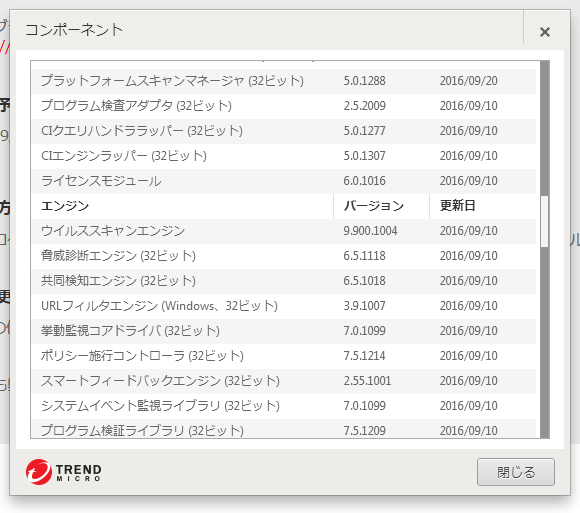
Task: Select the ライセンスモジュール row
Action: [x=284, y=181]
